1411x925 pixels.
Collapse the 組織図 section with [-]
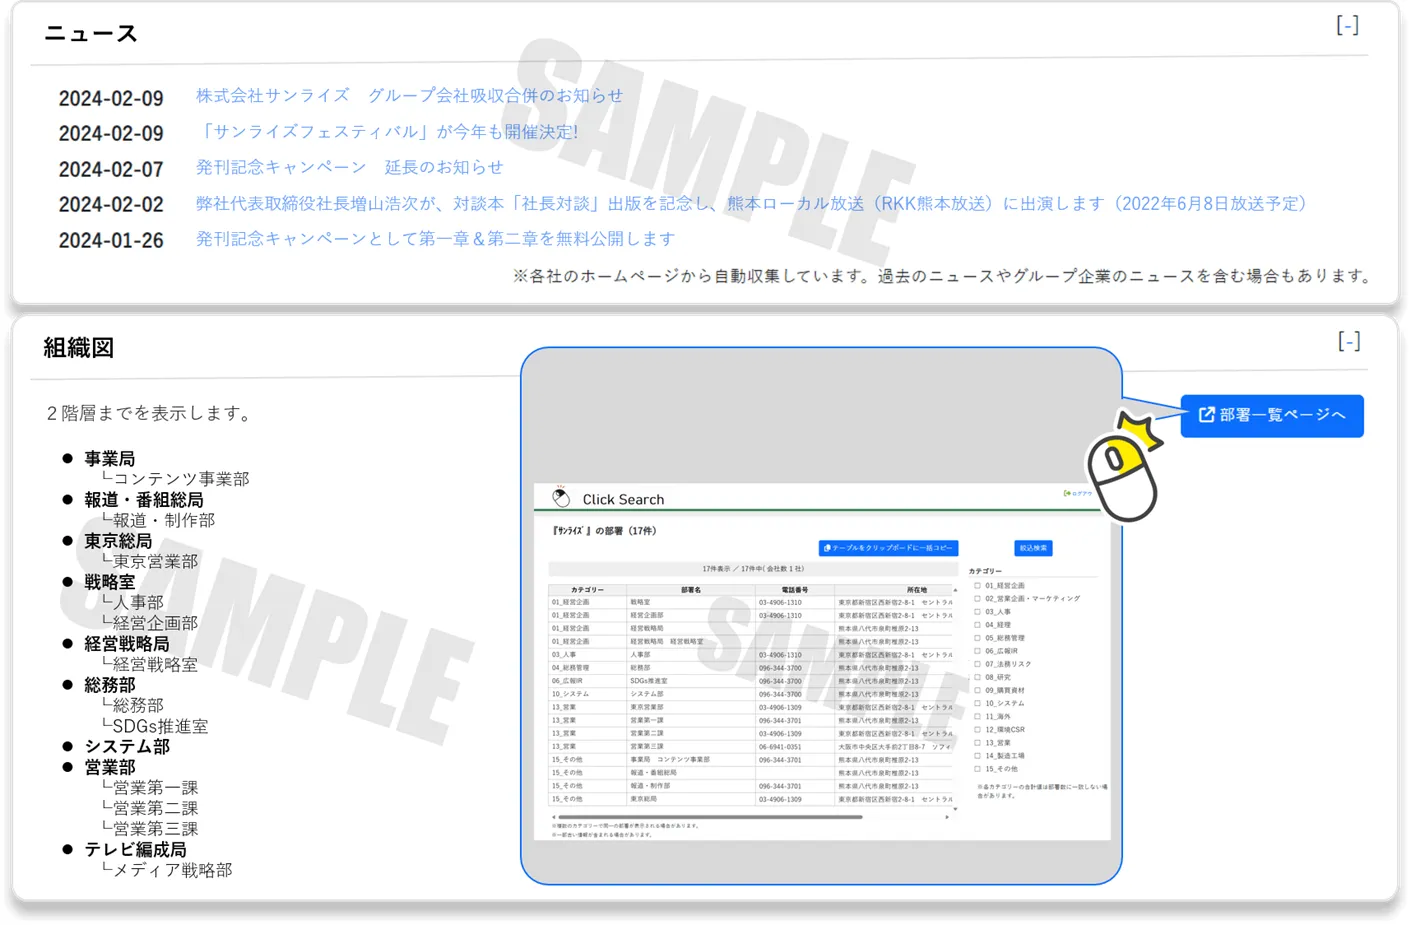click(x=1348, y=342)
